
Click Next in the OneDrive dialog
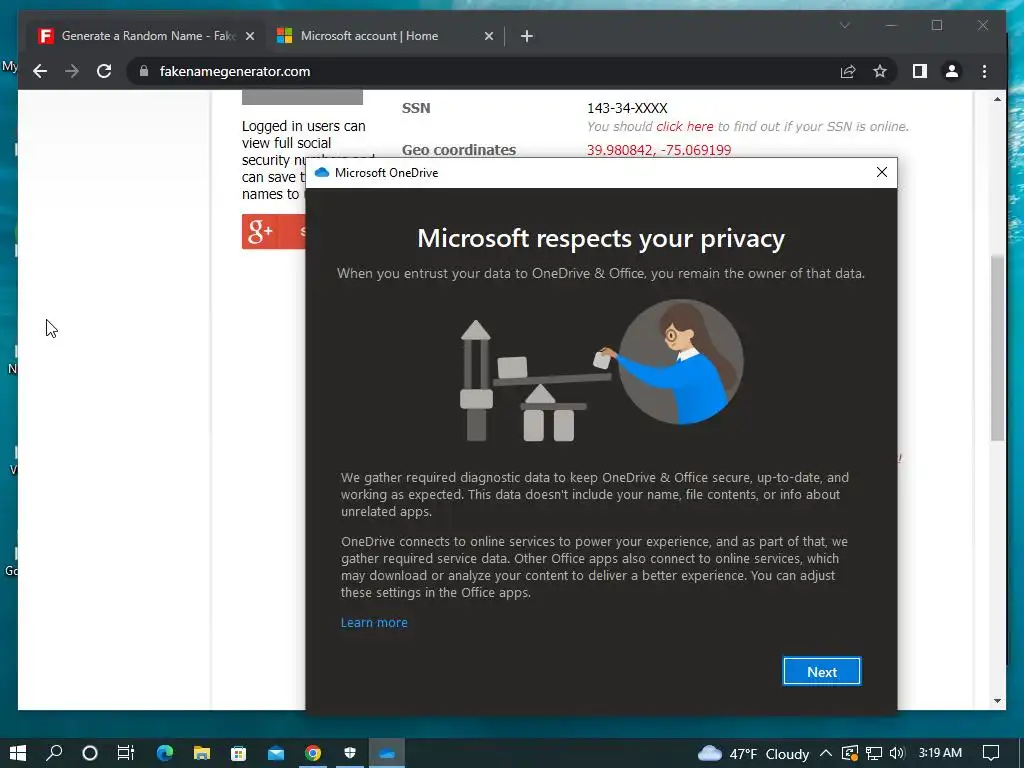click(x=822, y=671)
